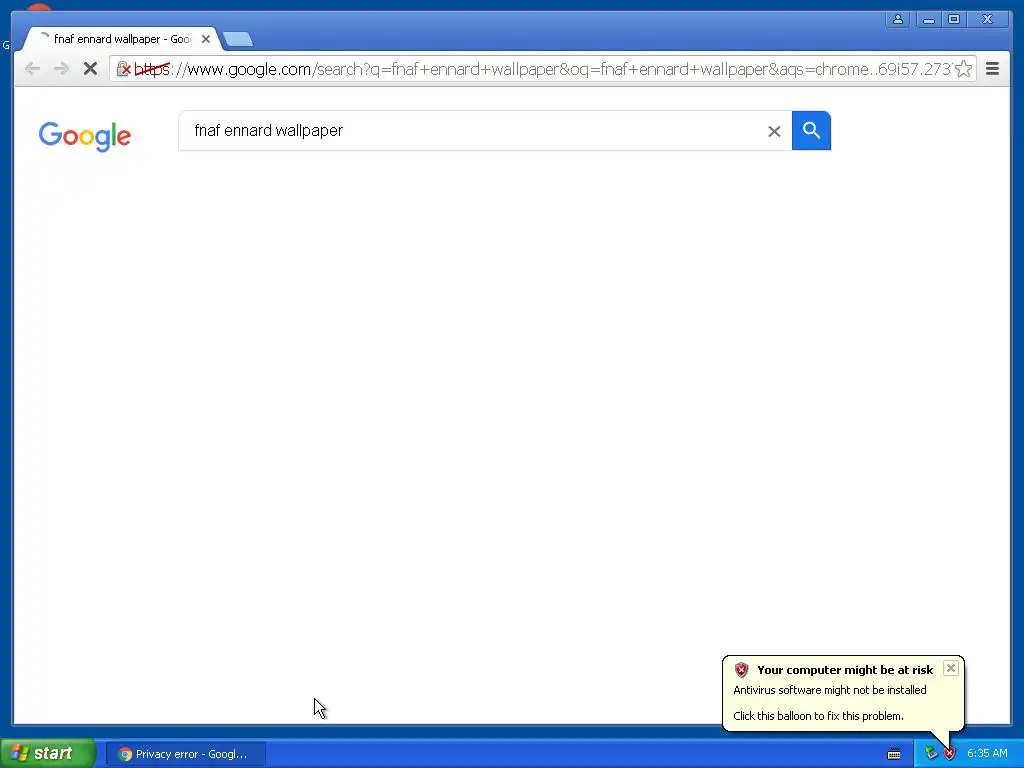Close the fnaf ennard wallpaper tab
Viewport: 1024px width, 768px height.
(206, 39)
